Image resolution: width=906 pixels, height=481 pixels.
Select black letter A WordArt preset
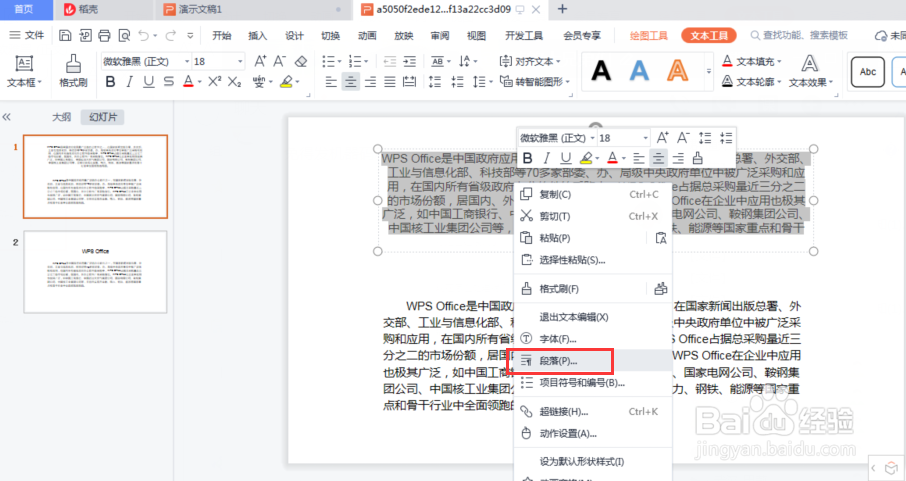(x=601, y=71)
